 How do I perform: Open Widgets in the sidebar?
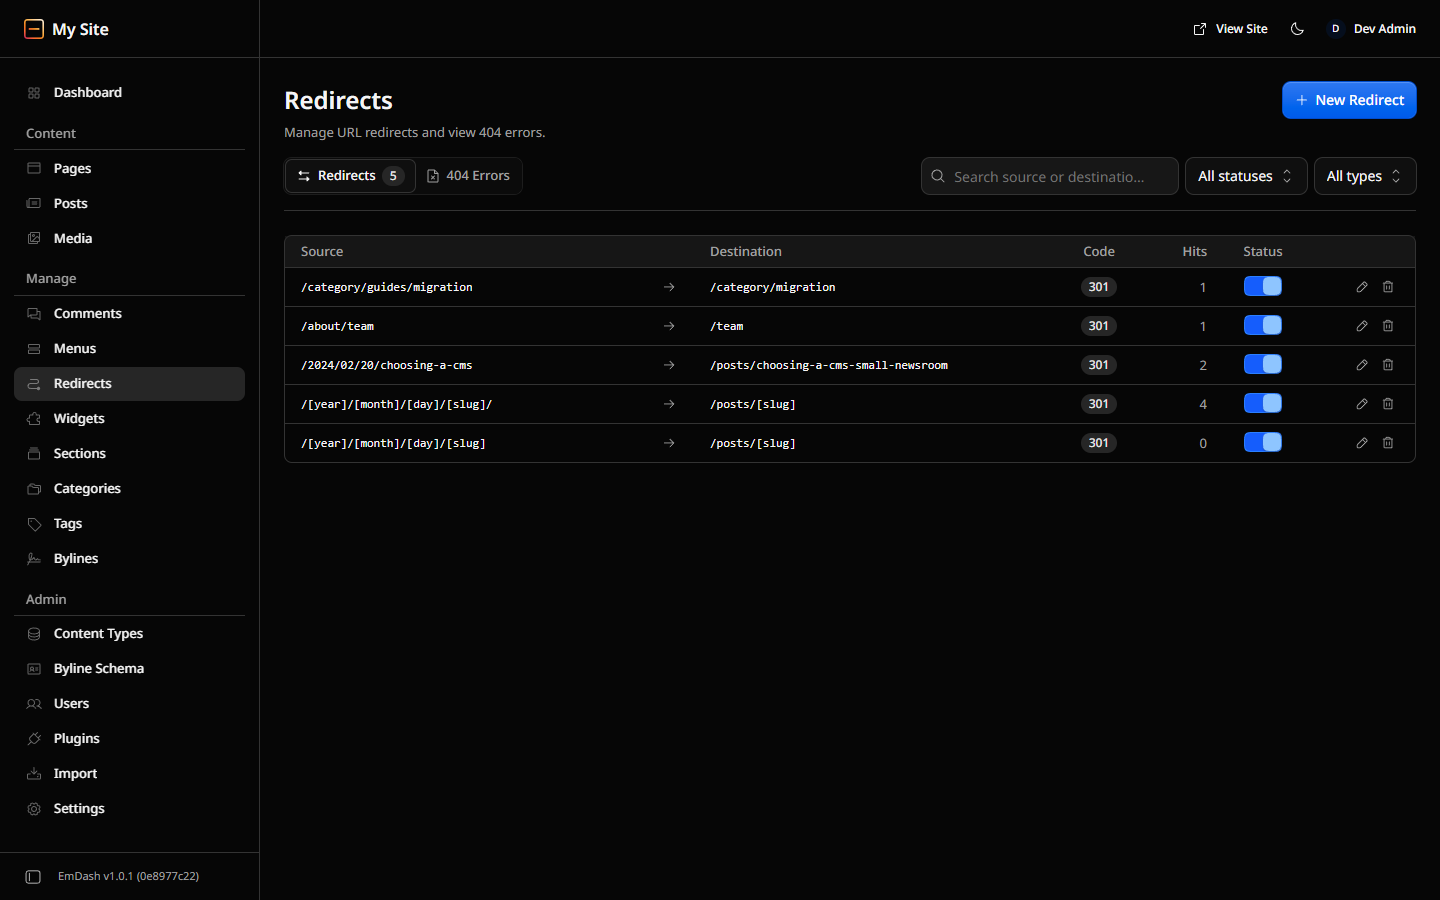click(130, 419)
